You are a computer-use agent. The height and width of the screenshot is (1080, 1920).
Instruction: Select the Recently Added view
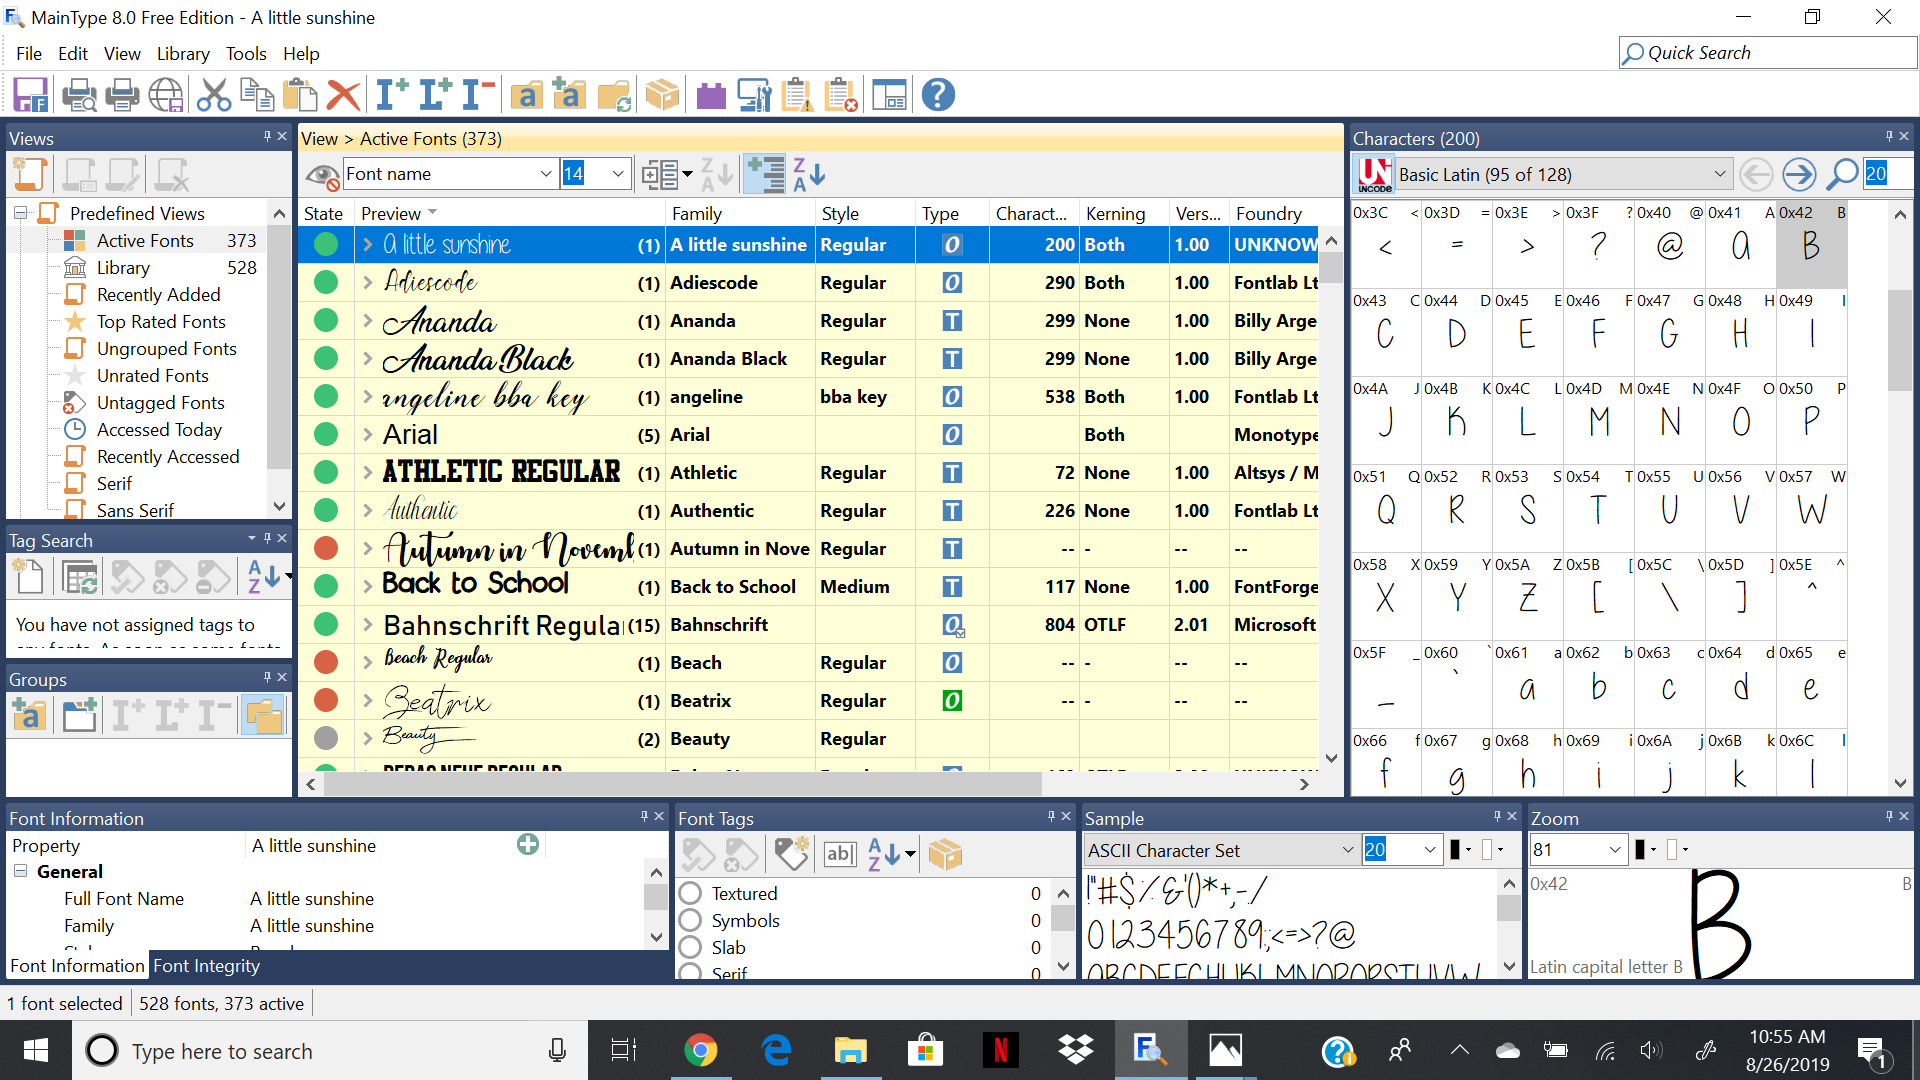pyautogui.click(x=158, y=294)
